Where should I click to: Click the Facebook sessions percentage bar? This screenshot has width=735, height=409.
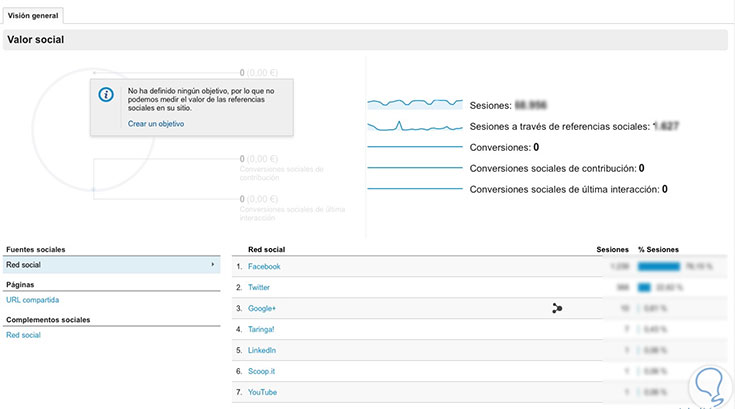point(659,267)
